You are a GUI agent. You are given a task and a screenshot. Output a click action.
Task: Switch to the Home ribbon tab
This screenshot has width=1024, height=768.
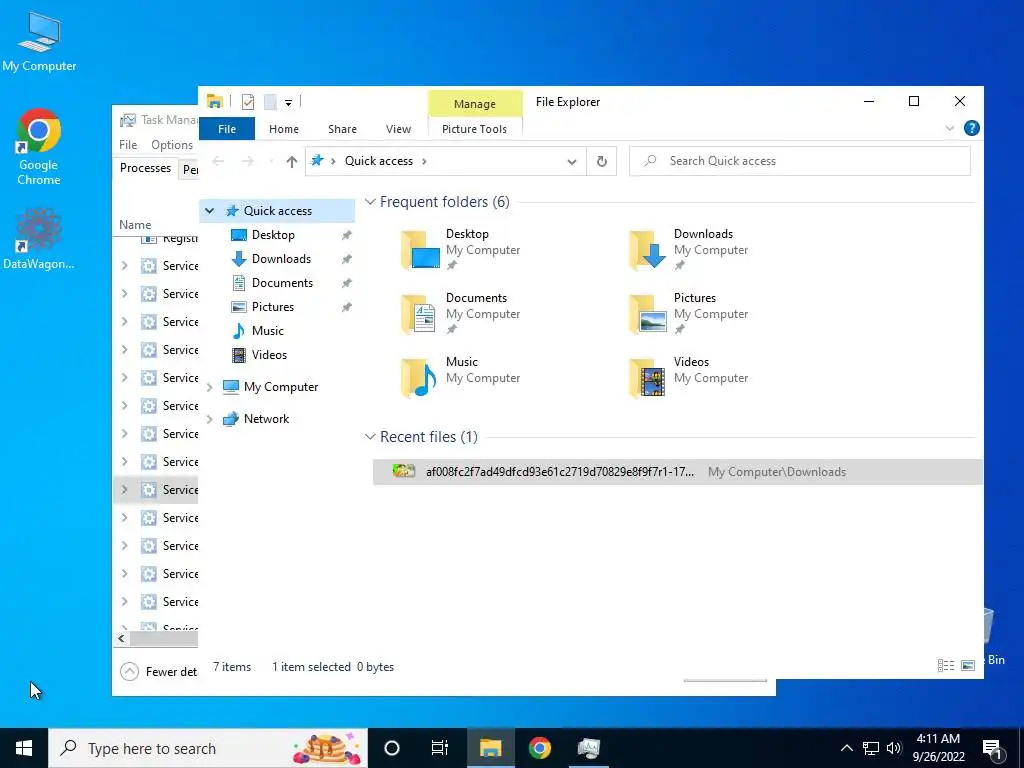pos(283,129)
